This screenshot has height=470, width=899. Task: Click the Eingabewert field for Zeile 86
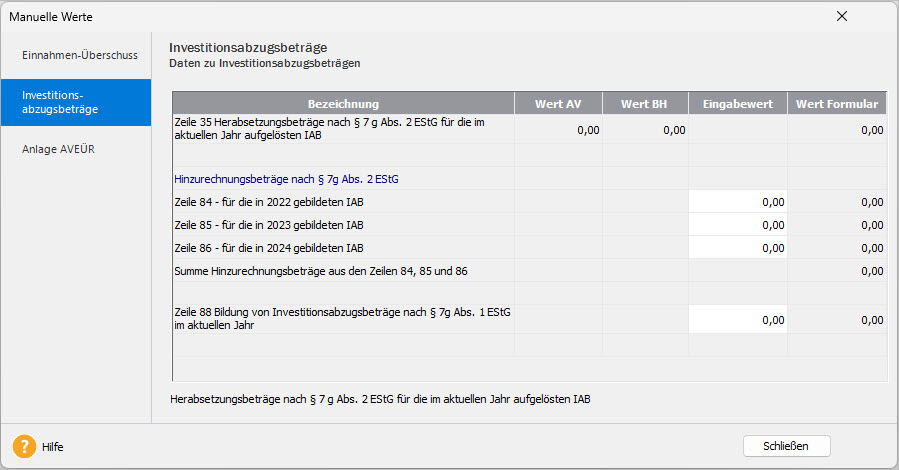click(737, 248)
